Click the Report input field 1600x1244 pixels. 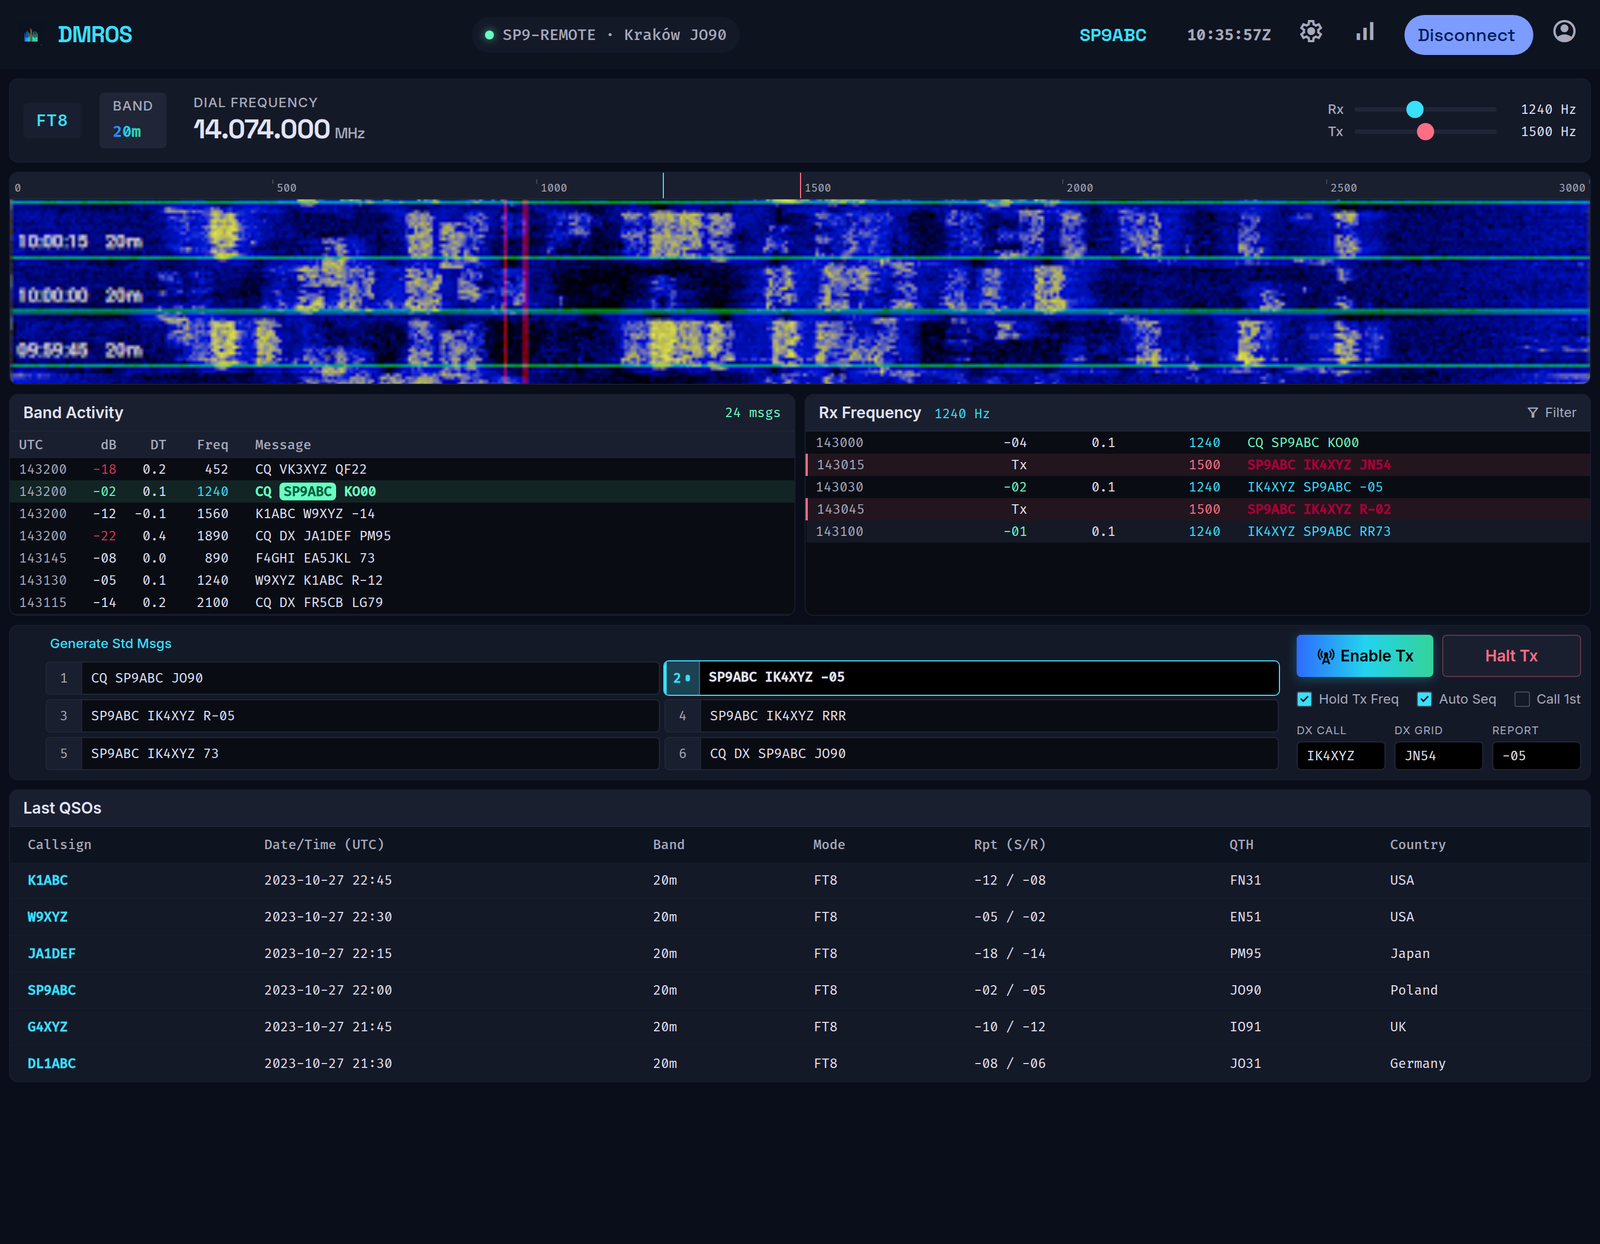tap(1536, 756)
